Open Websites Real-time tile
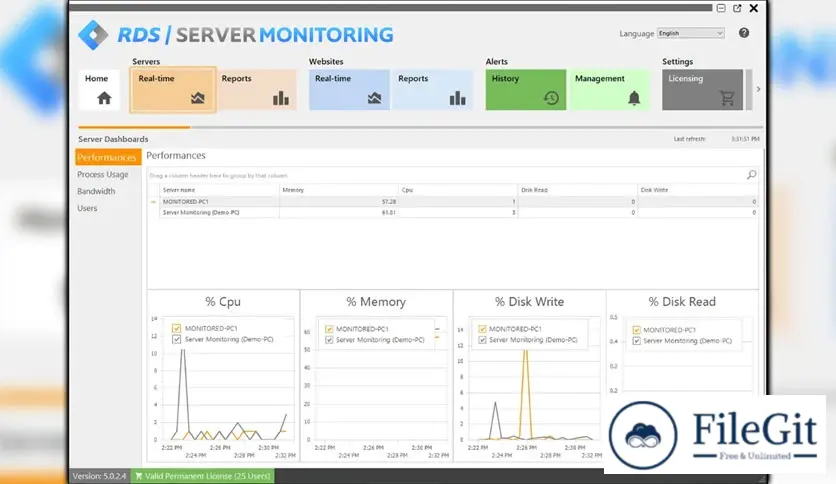Viewport: 836px width, 484px height. click(349, 90)
